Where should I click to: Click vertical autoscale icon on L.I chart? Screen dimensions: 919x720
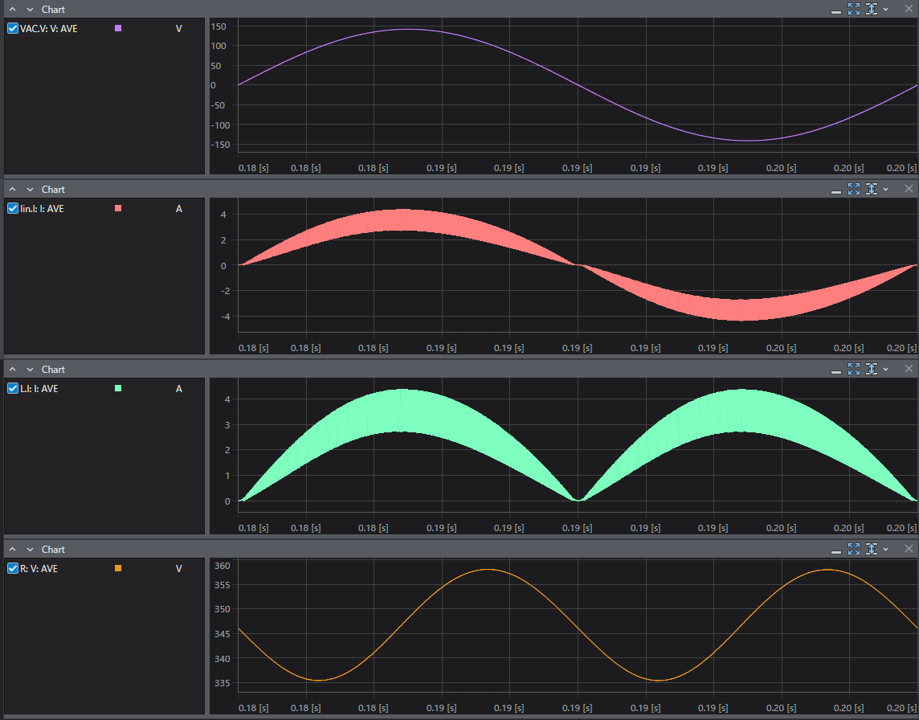point(871,369)
